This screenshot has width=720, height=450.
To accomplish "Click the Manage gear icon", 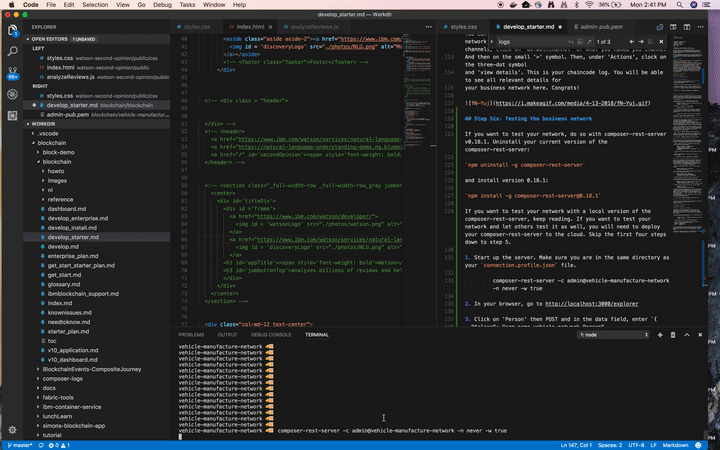I will [13, 428].
